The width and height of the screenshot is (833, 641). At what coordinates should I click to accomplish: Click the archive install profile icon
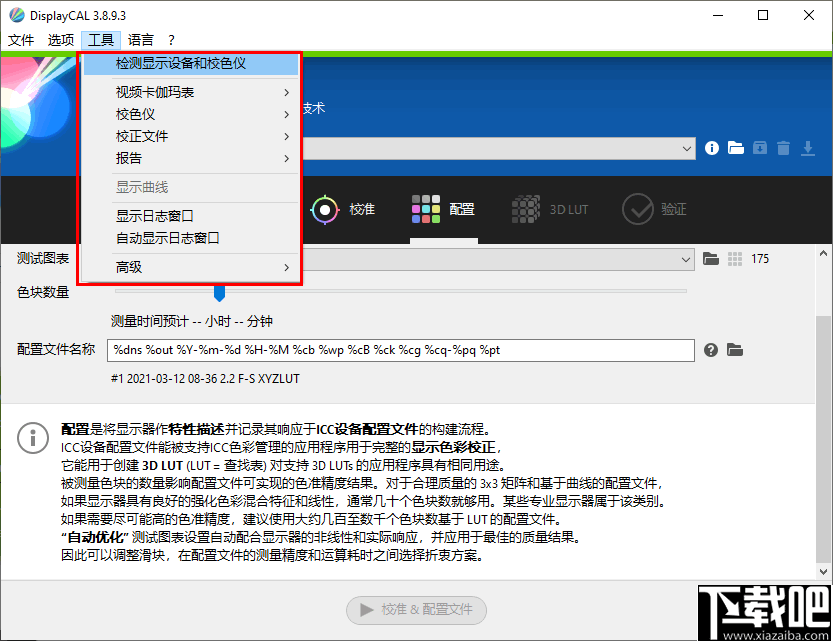click(761, 147)
